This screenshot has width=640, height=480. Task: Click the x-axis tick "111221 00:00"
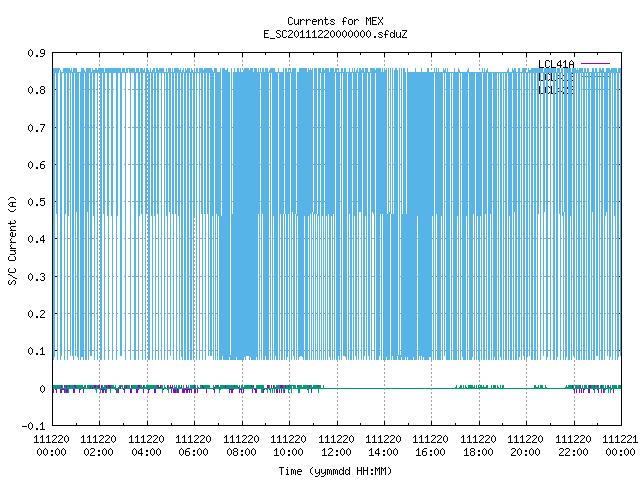[x=620, y=446]
